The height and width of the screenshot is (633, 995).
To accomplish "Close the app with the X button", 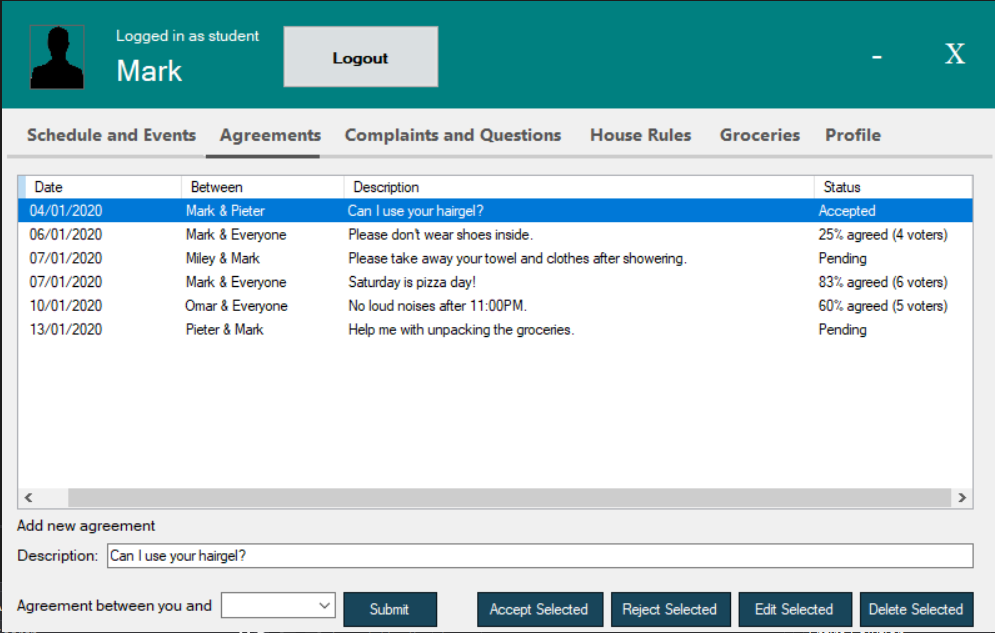I will (x=955, y=55).
